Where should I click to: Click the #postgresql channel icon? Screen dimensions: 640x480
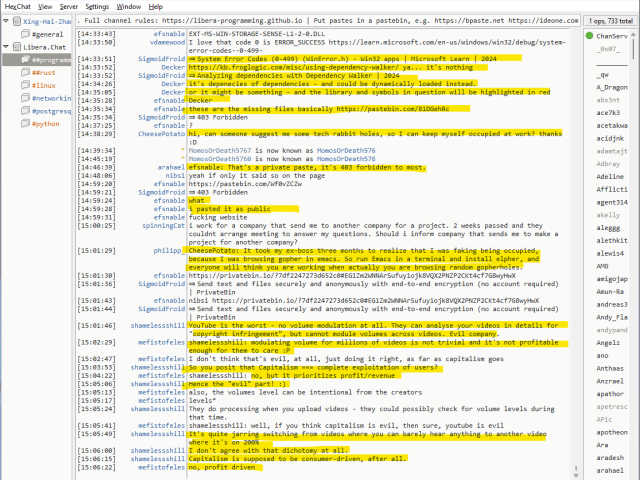24,112
